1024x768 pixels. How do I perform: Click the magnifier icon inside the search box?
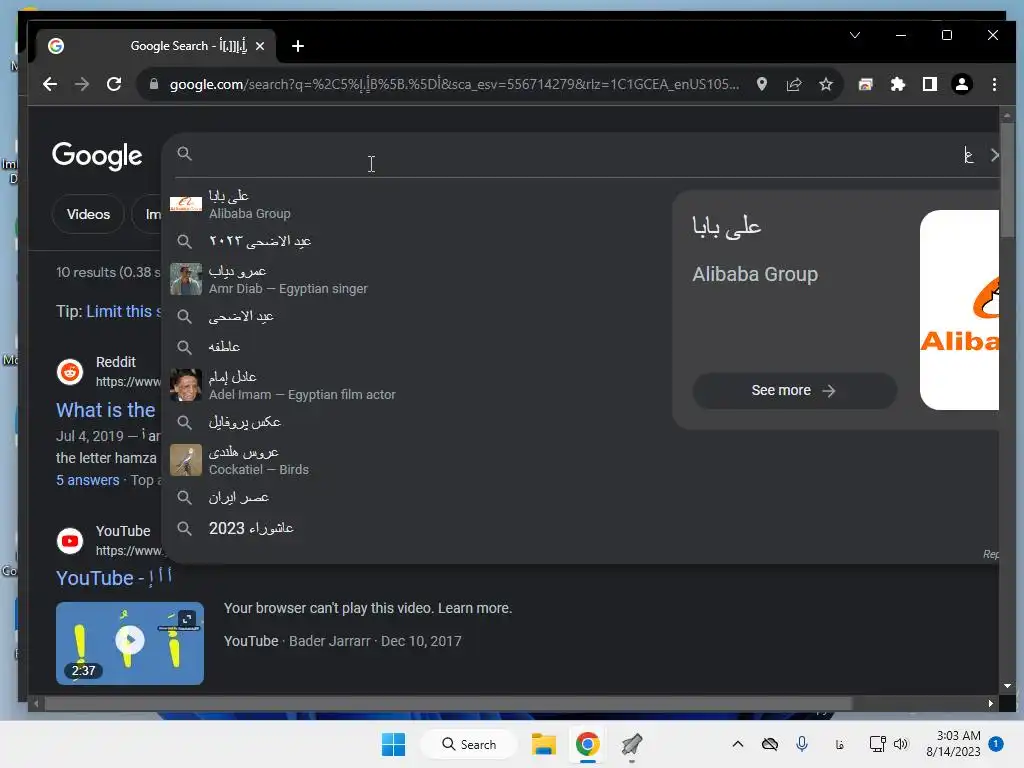tap(185, 153)
